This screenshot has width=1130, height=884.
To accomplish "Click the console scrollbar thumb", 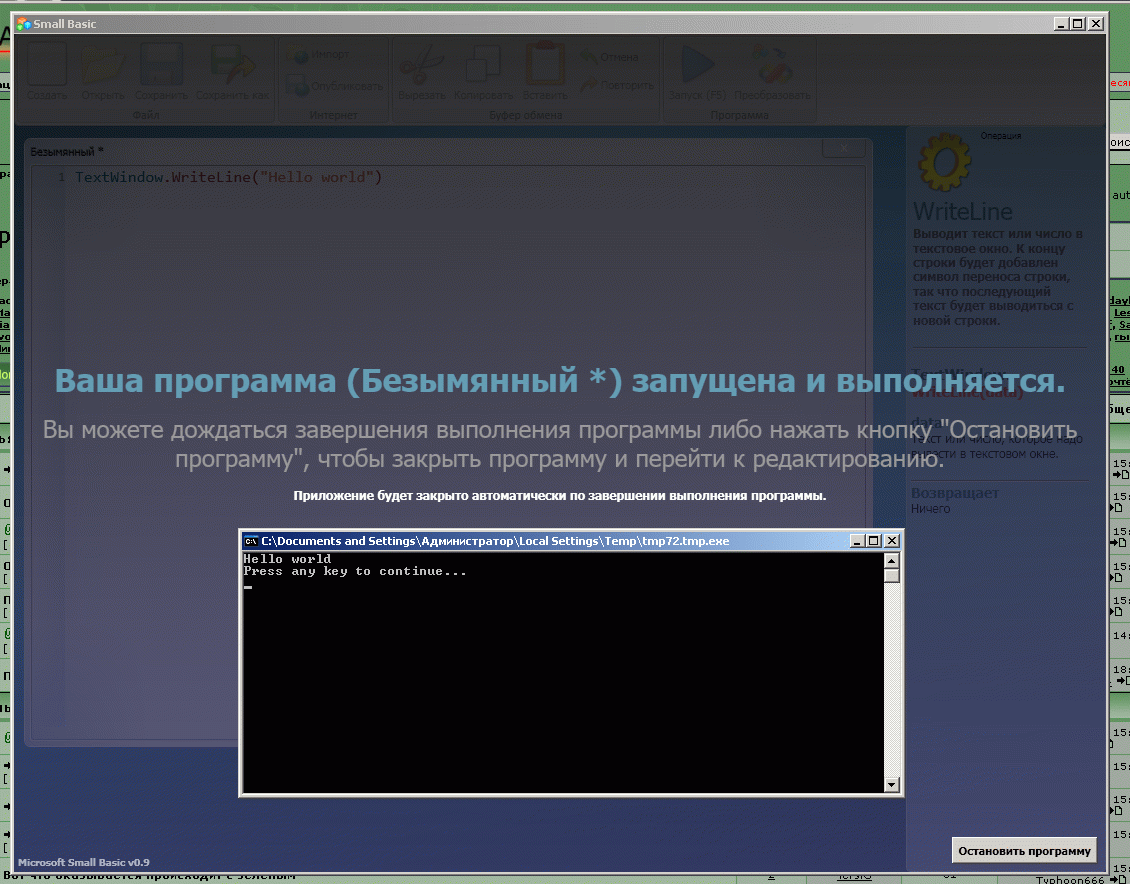I will pyautogui.click(x=891, y=576).
